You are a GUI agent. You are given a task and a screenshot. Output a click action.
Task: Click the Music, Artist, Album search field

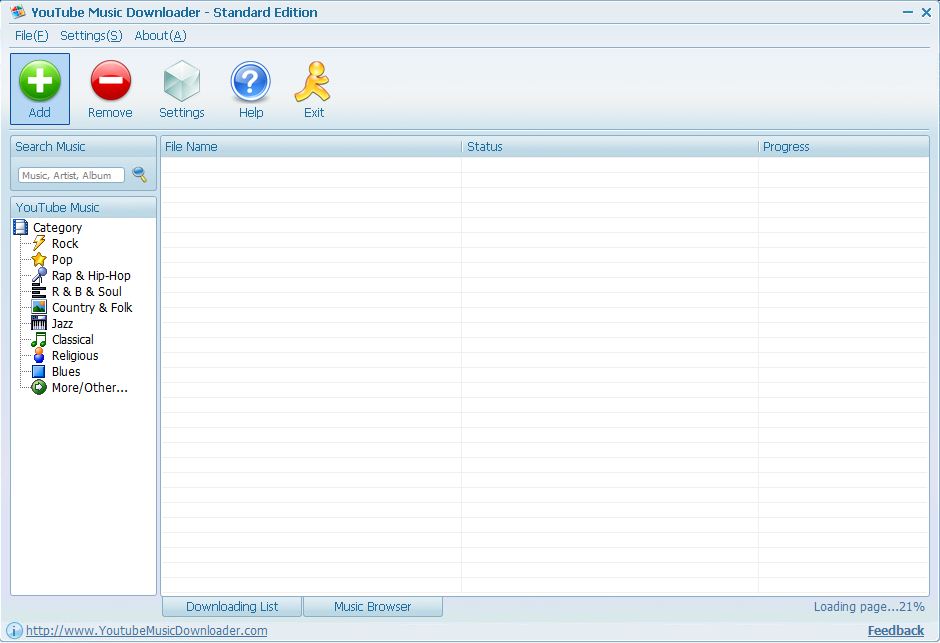point(71,175)
